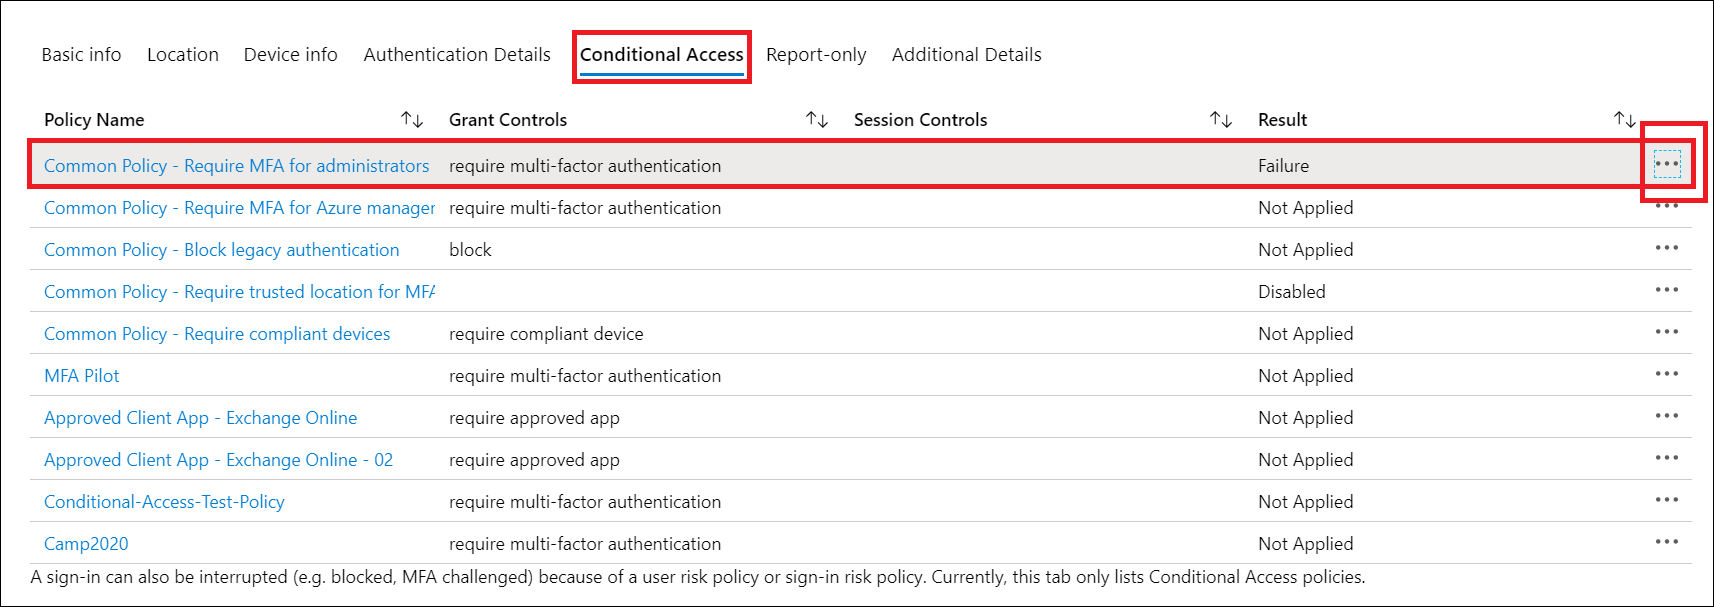The height and width of the screenshot is (607, 1714).
Task: Open the Camp2020 policy link
Action: 85,543
